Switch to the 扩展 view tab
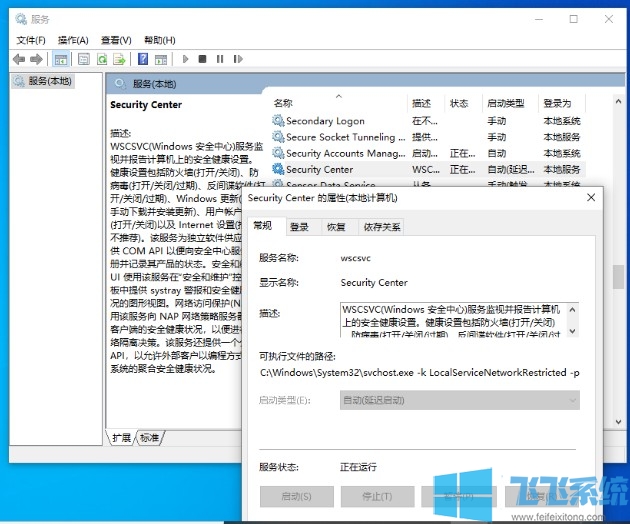The height and width of the screenshot is (524, 630). tap(122, 438)
